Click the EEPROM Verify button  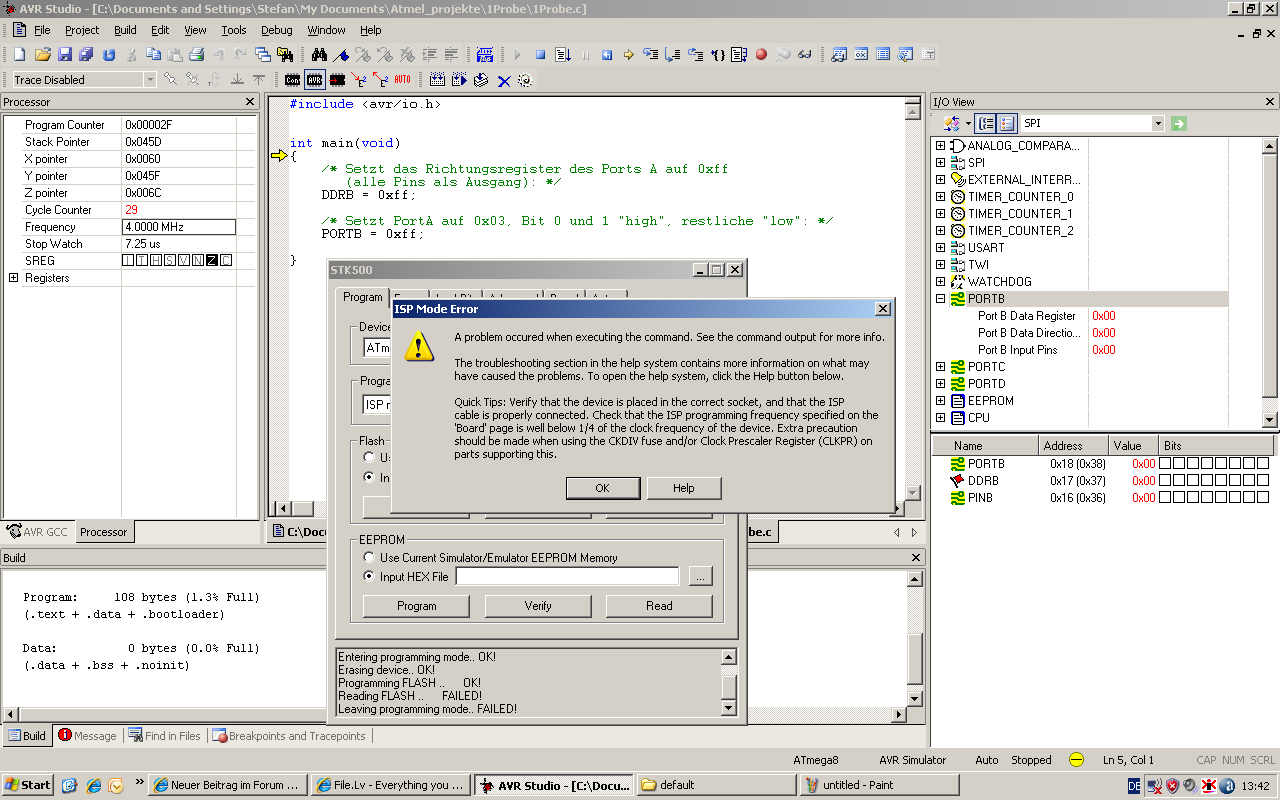coord(538,606)
